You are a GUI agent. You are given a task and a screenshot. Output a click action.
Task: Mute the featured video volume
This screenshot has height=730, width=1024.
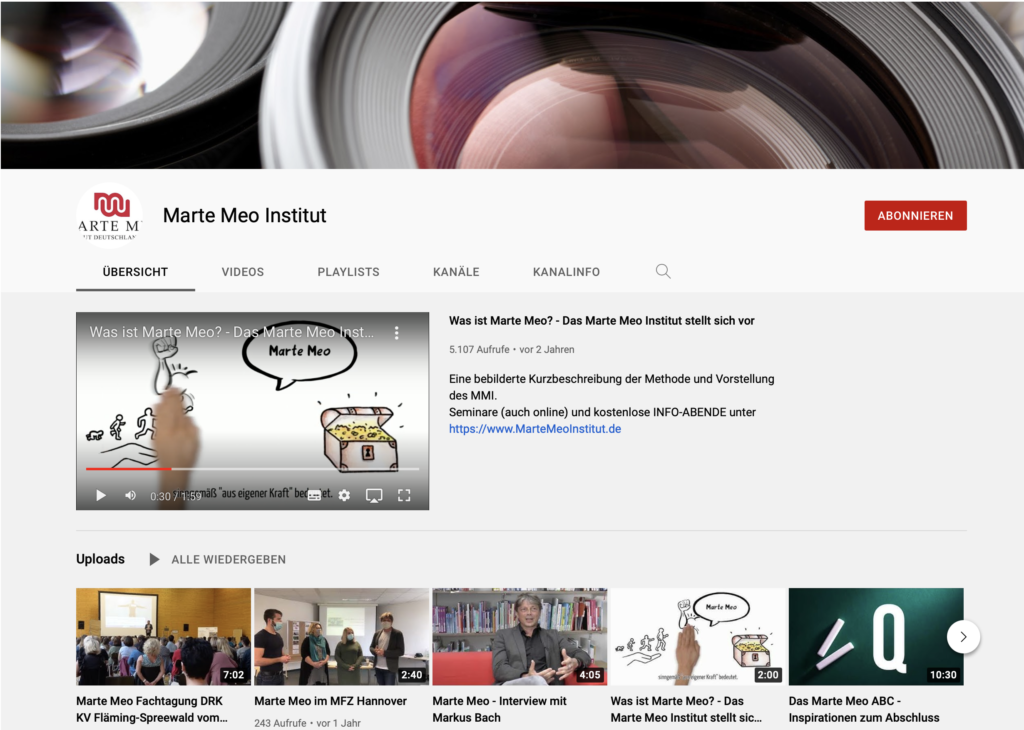pos(131,496)
